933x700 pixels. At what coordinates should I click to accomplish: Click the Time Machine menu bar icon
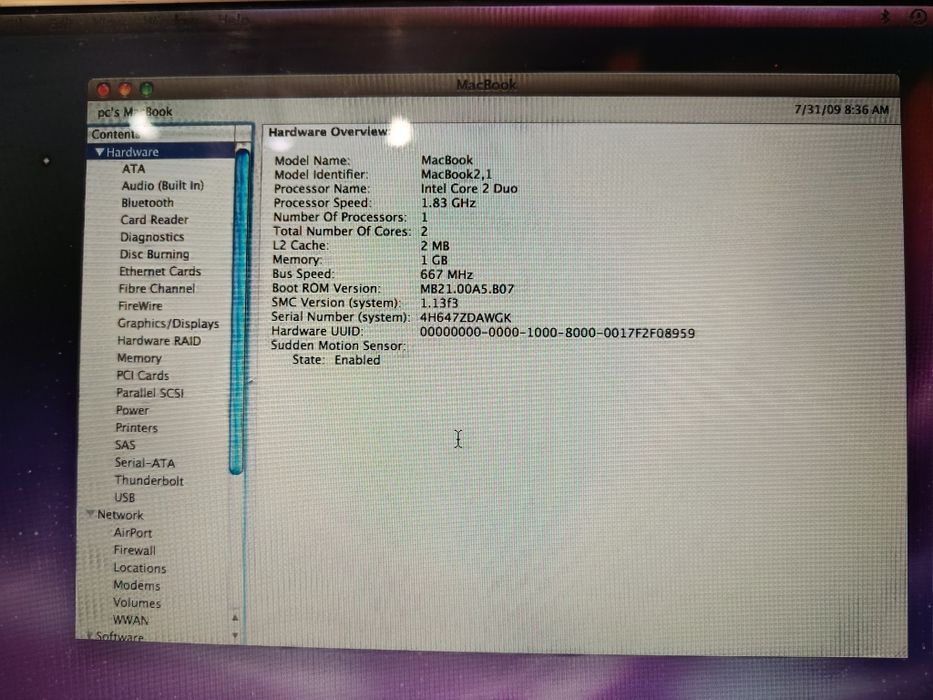pyautogui.click(x=918, y=17)
